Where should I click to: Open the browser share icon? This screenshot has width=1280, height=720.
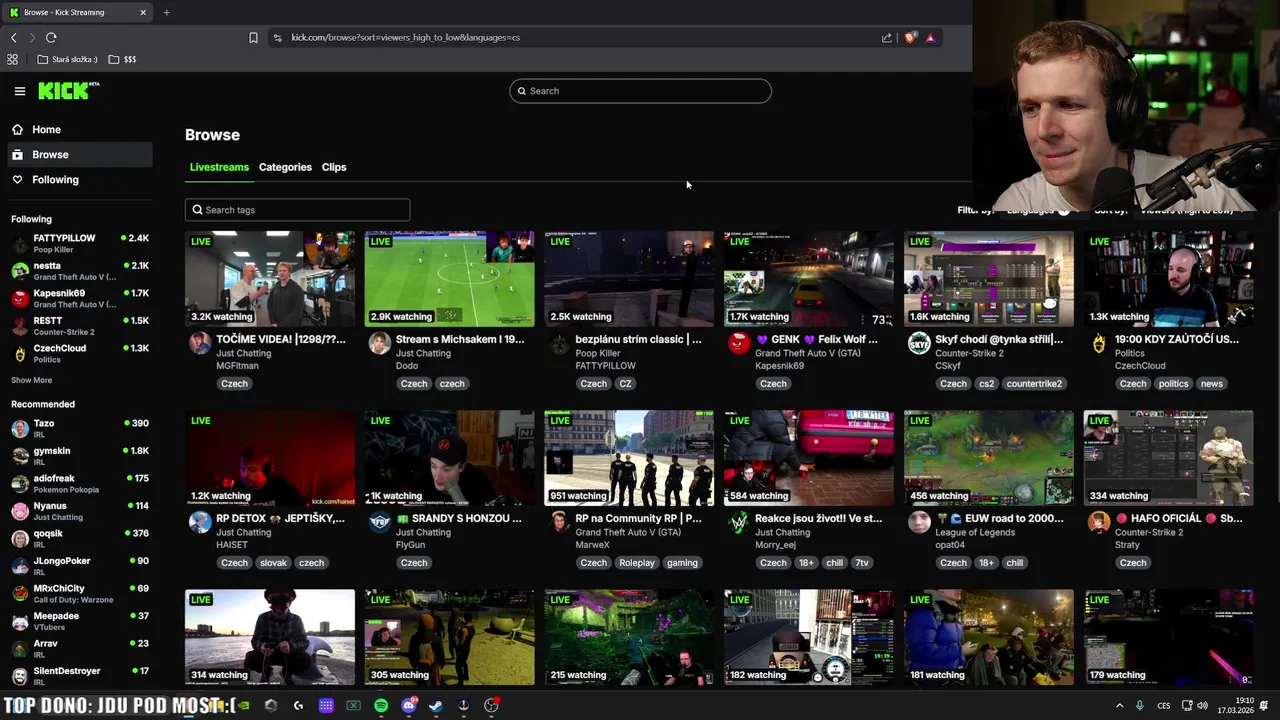(886, 37)
